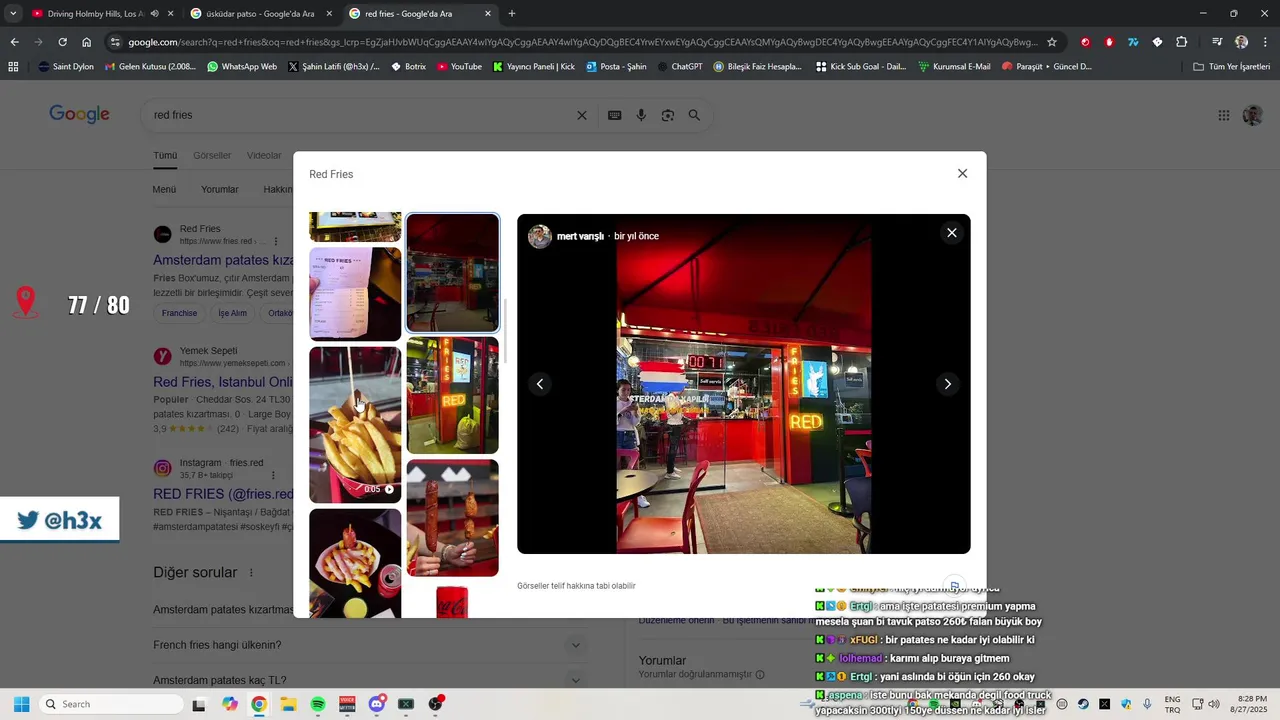Select the Yorumlar filter

coord(220,189)
